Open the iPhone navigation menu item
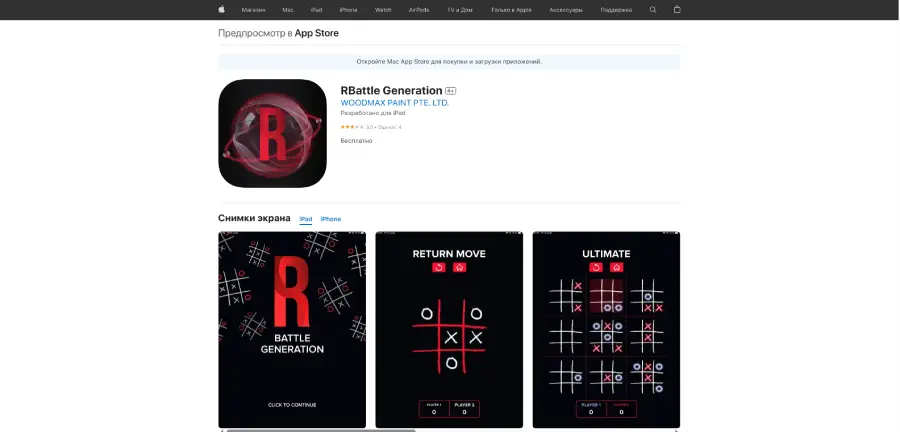This screenshot has height=432, width=900. pyautogui.click(x=348, y=10)
